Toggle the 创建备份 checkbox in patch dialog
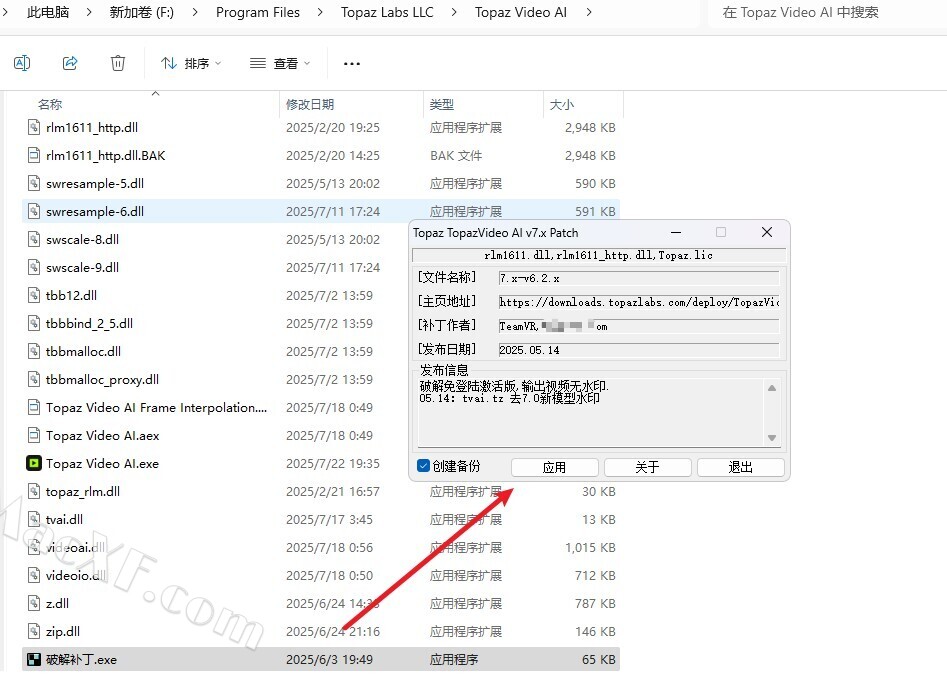 (x=423, y=466)
